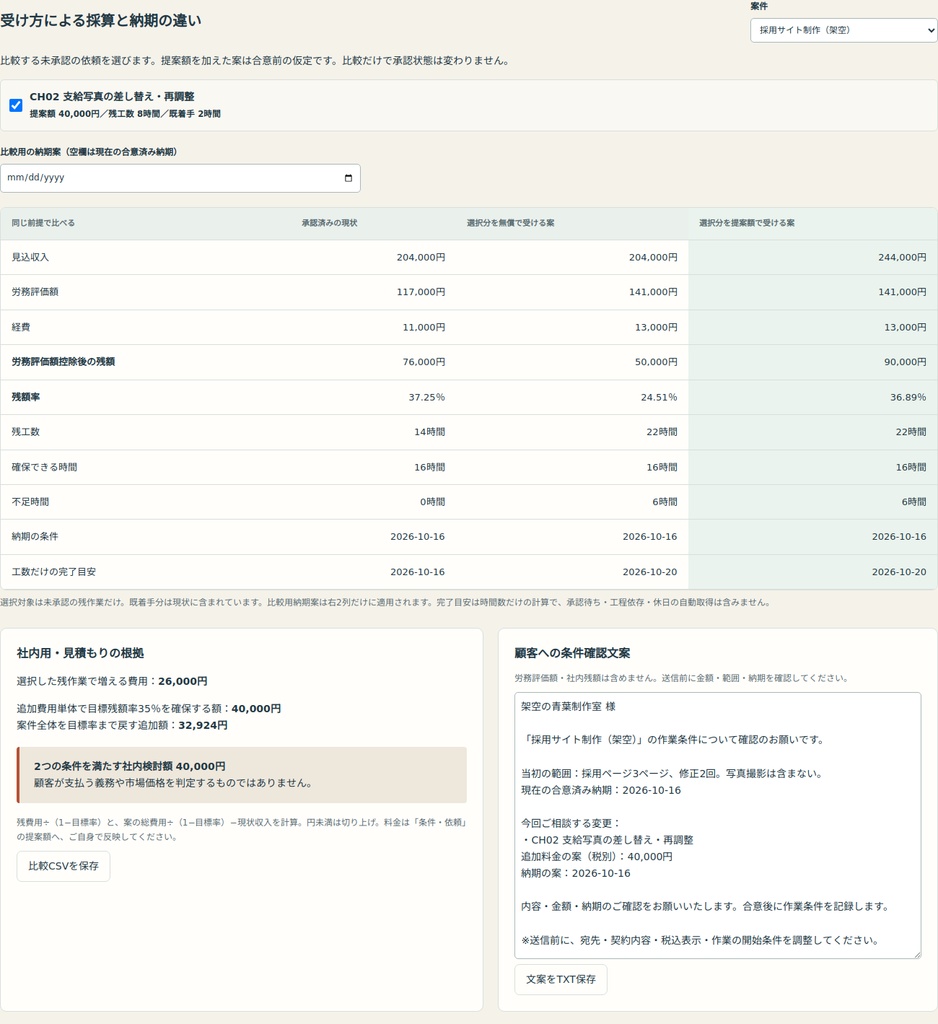
Task: Click the 同じ前提で比べる header cell
Action: click(x=43, y=223)
